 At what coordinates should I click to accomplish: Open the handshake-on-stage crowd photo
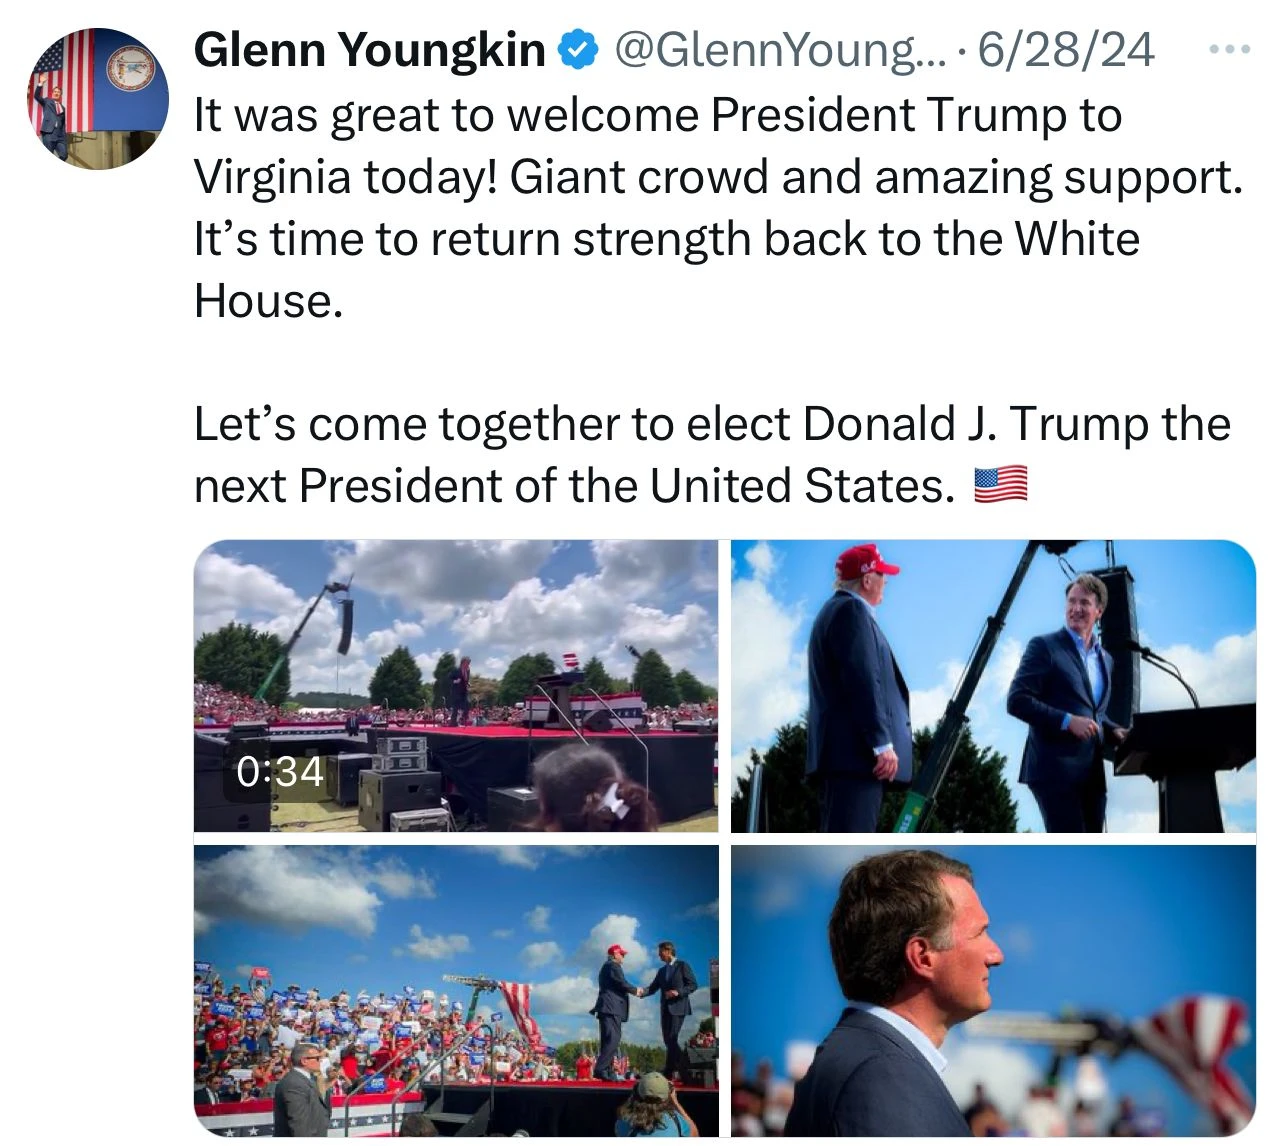pos(456,991)
